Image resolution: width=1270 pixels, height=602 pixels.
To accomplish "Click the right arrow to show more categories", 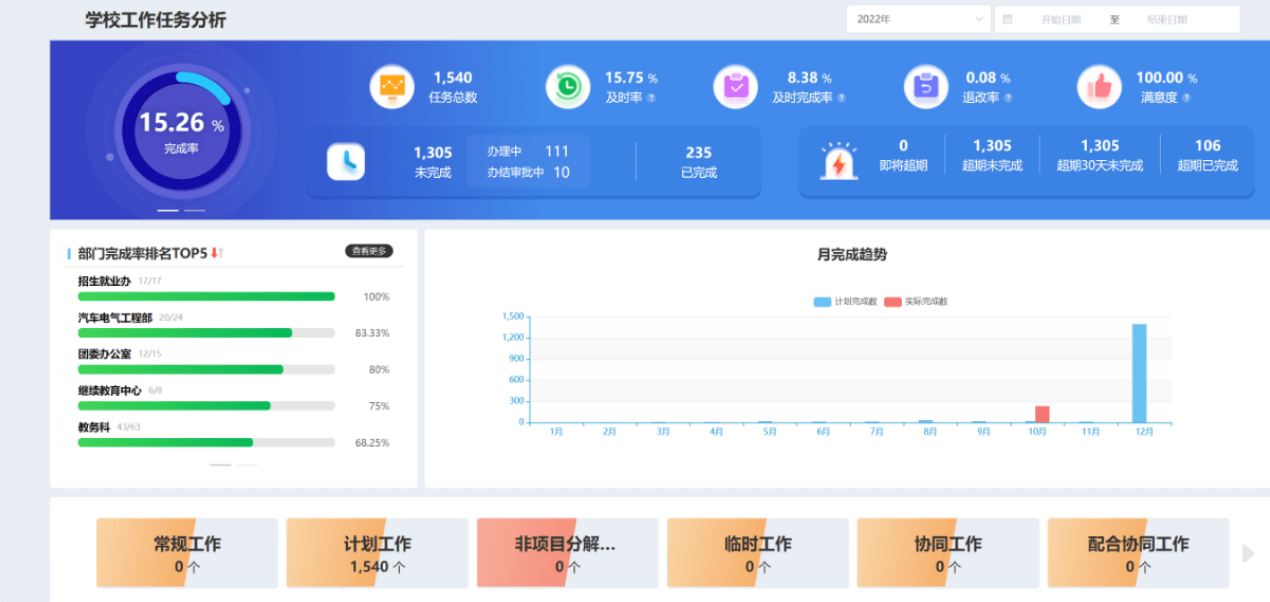I will (x=1247, y=553).
